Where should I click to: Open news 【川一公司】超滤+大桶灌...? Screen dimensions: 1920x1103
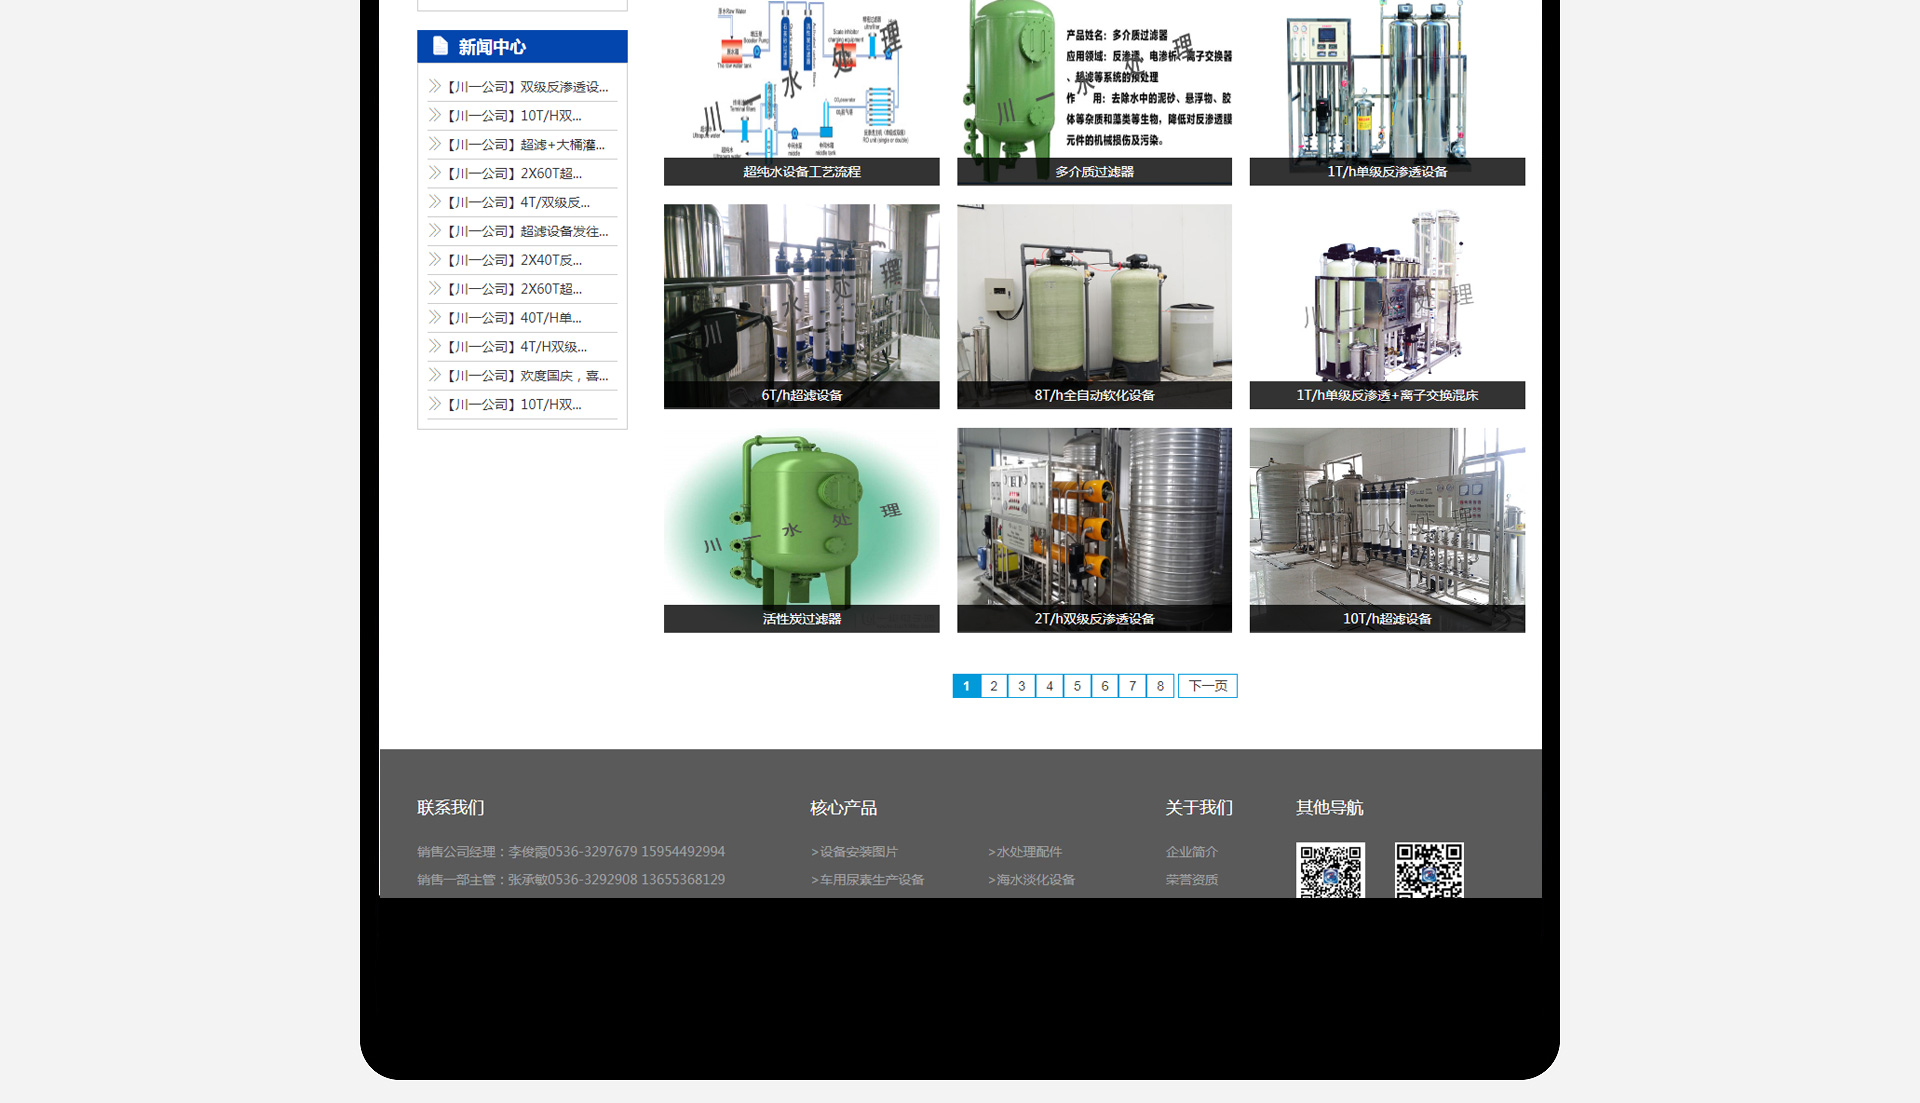524,145
